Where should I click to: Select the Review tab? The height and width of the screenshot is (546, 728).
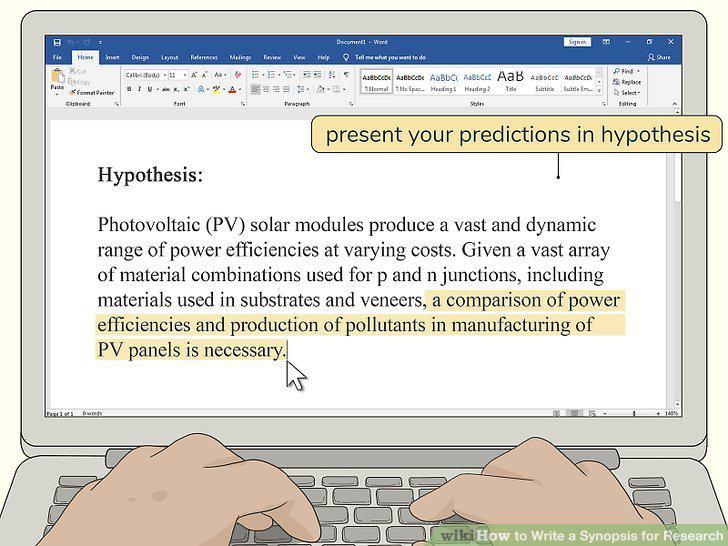[x=272, y=57]
